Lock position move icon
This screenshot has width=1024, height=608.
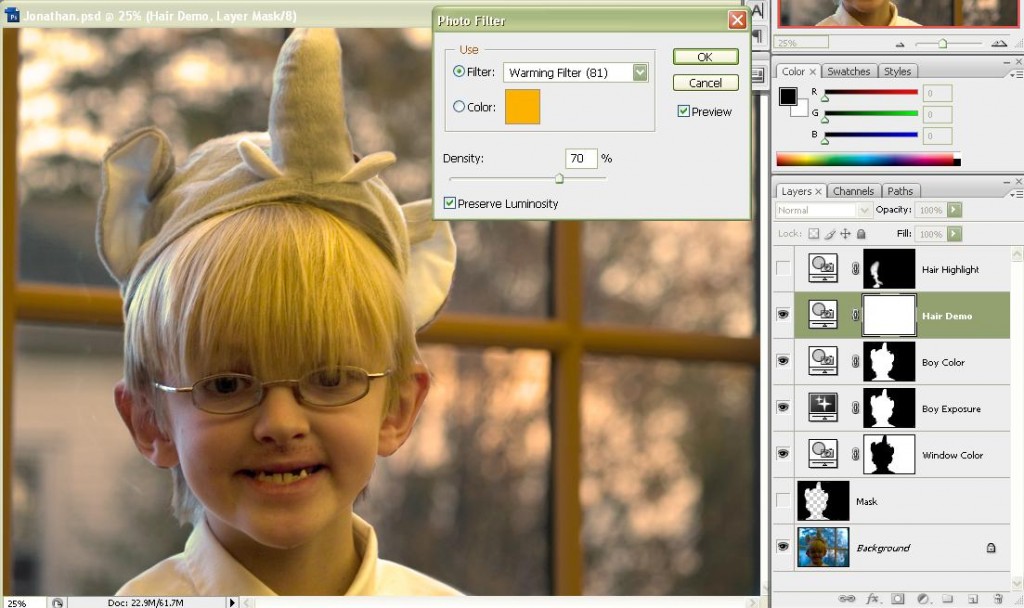(845, 234)
